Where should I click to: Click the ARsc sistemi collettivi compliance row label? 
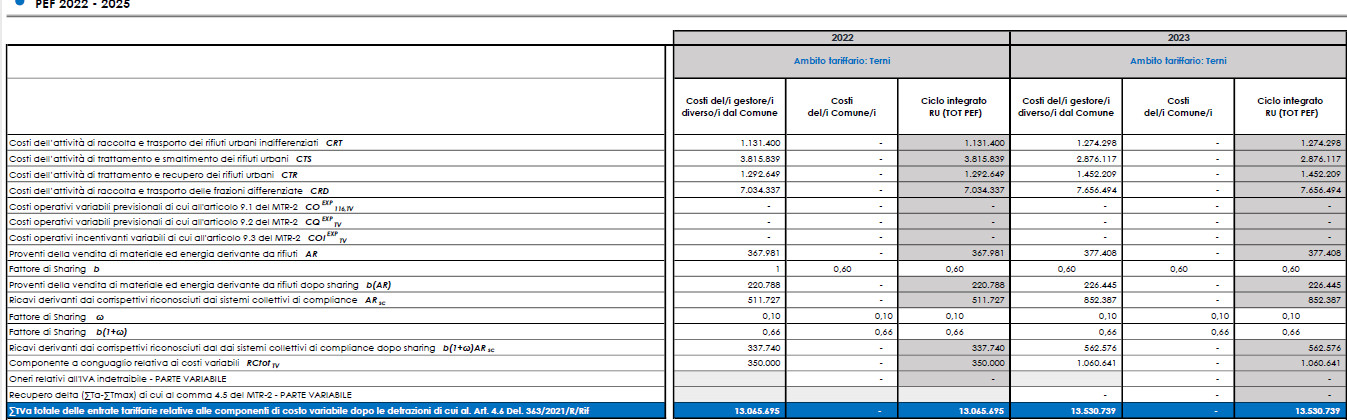click(198, 299)
